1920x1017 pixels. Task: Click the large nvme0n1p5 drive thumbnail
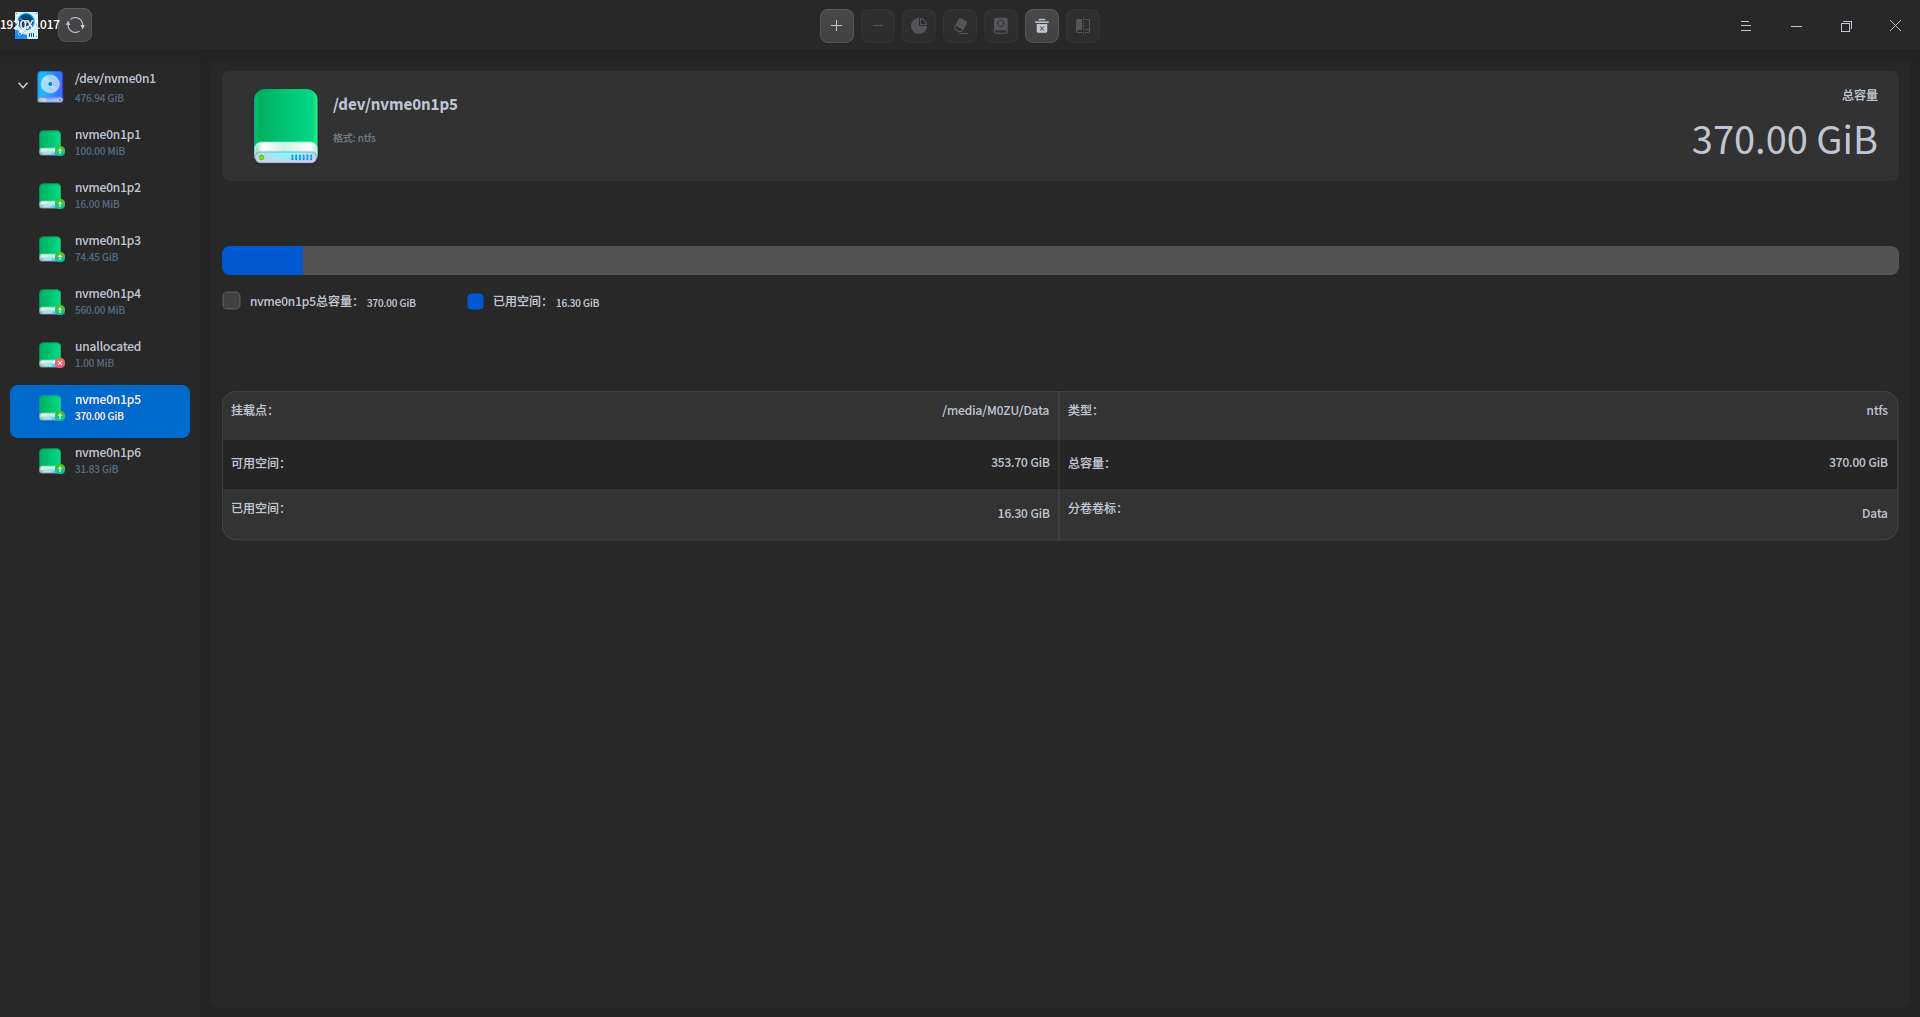click(x=285, y=126)
